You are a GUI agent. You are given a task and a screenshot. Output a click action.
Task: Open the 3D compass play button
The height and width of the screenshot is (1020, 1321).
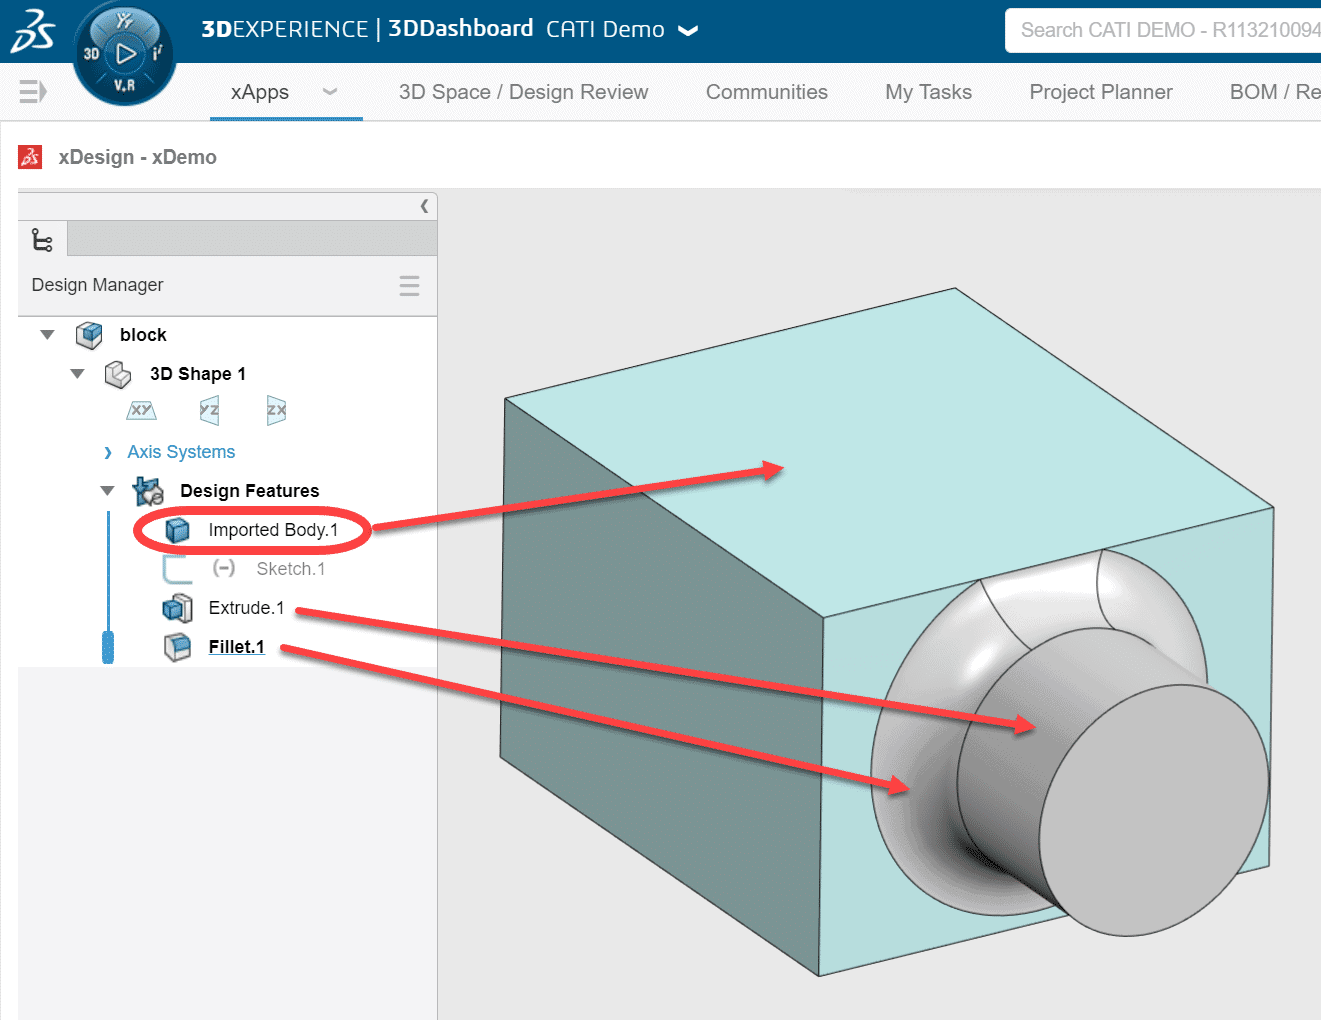click(126, 54)
